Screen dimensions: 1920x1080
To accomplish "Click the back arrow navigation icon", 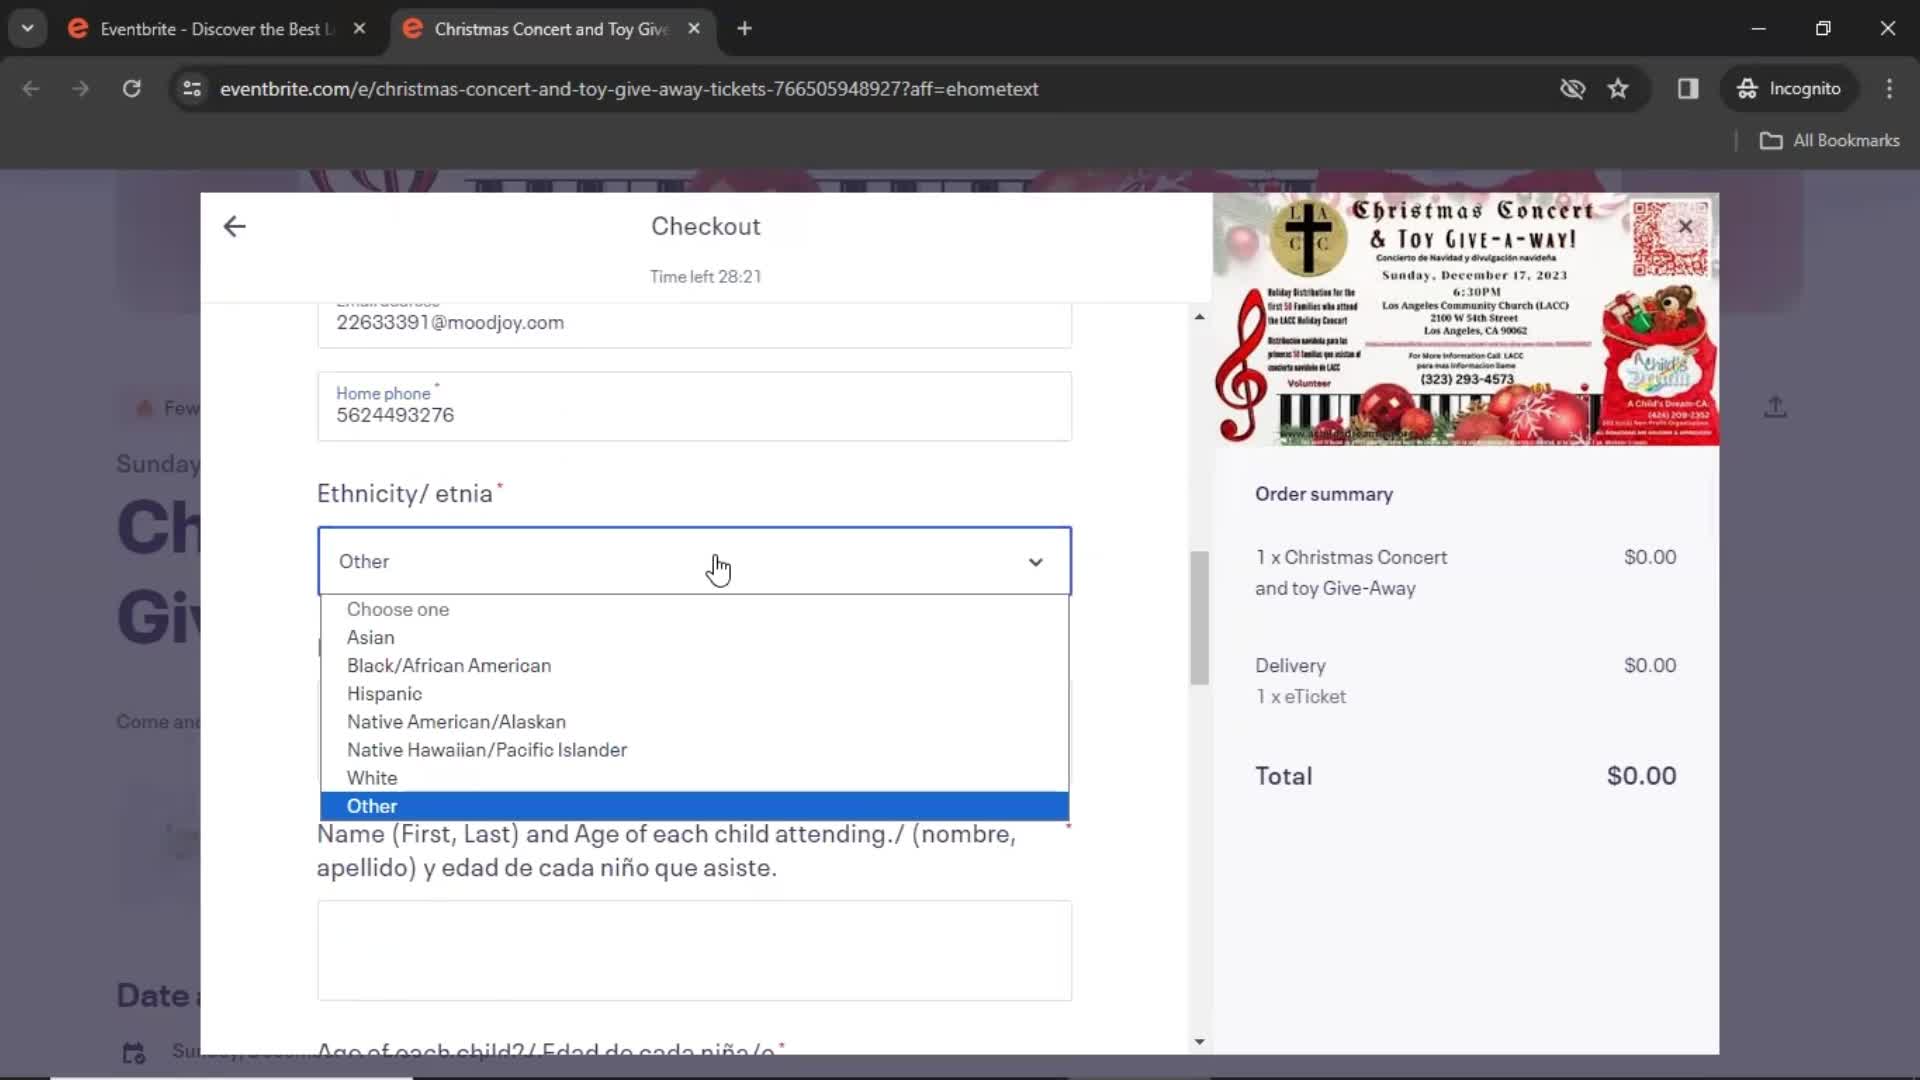I will [235, 225].
